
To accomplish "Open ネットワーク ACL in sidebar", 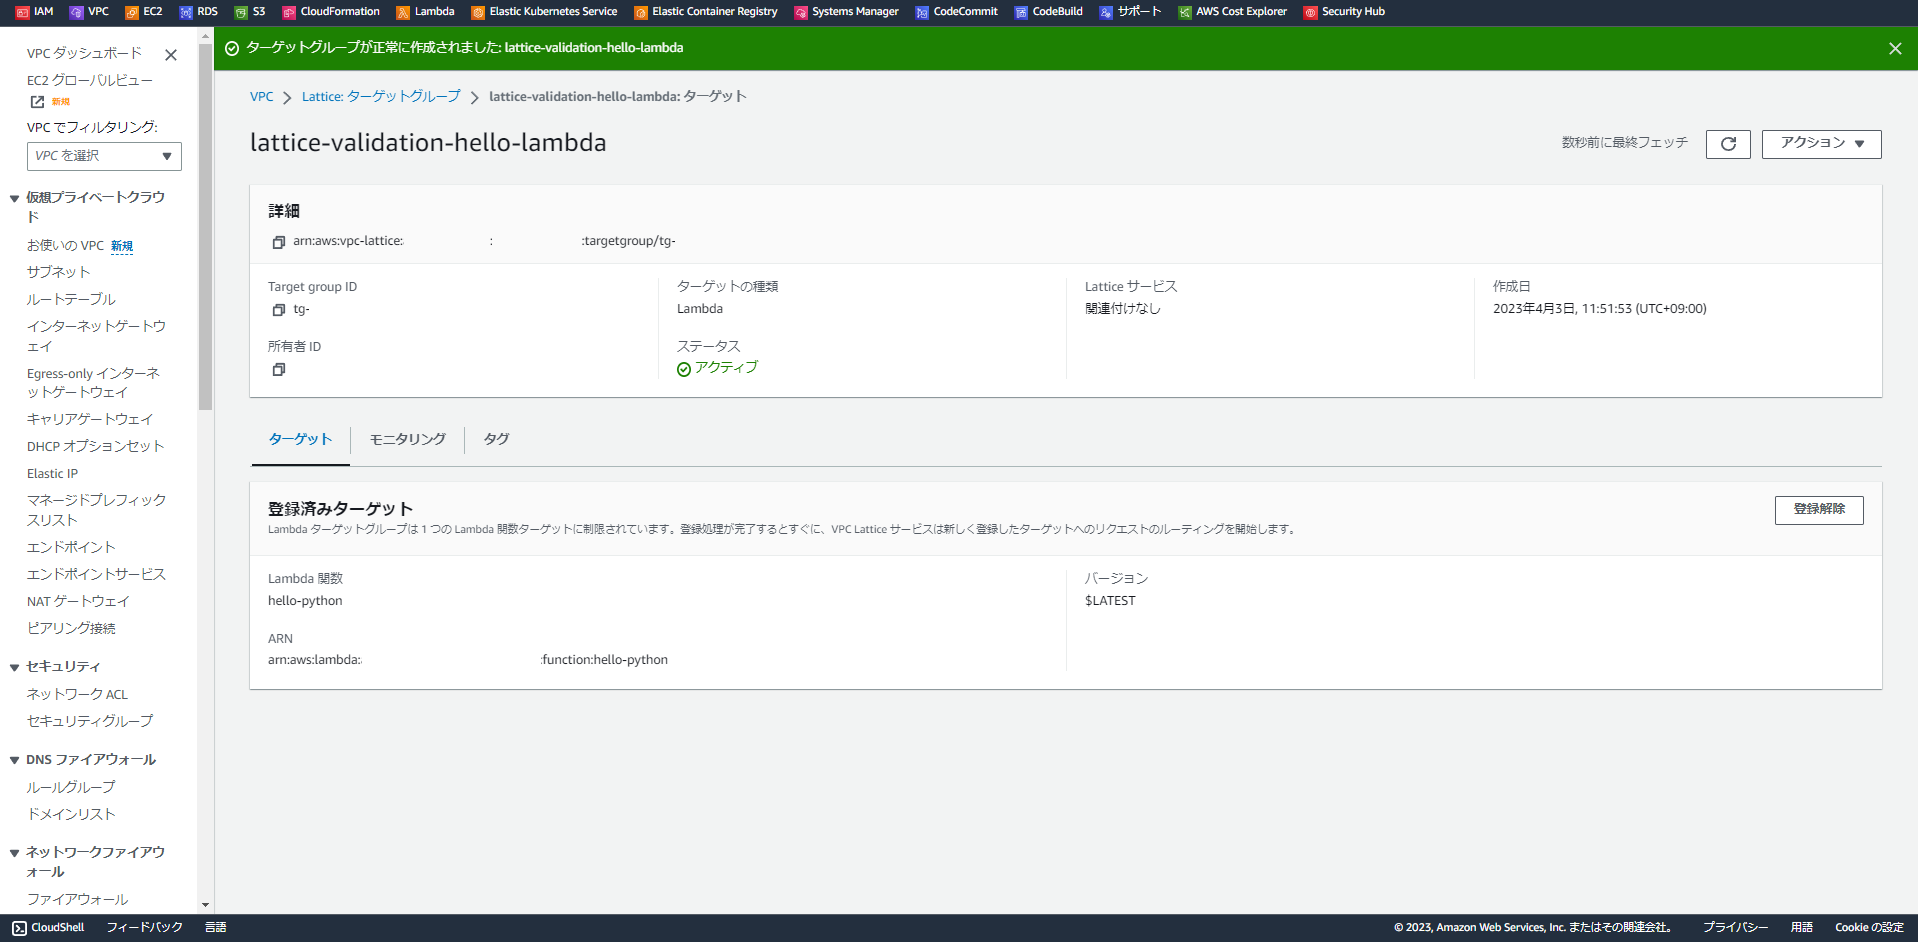I will click(77, 695).
